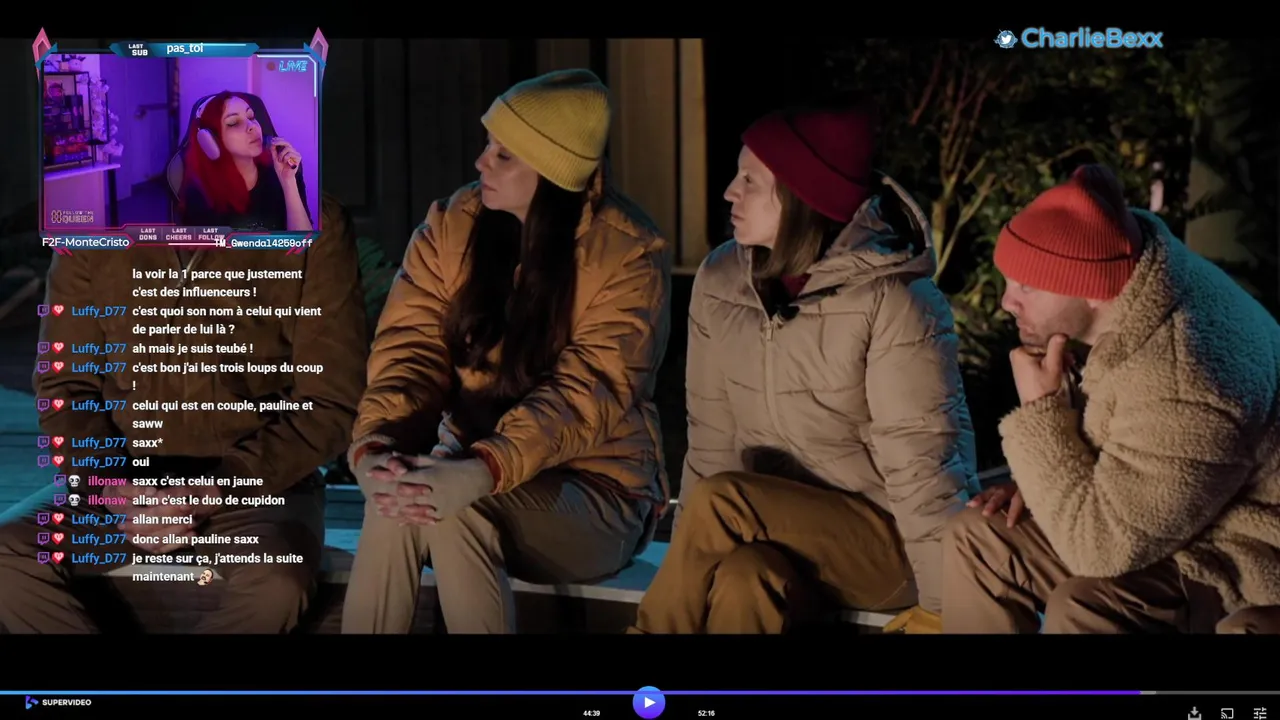Click message 'allan c'est le duo de cupidon'
1280x720 pixels.
click(x=208, y=500)
